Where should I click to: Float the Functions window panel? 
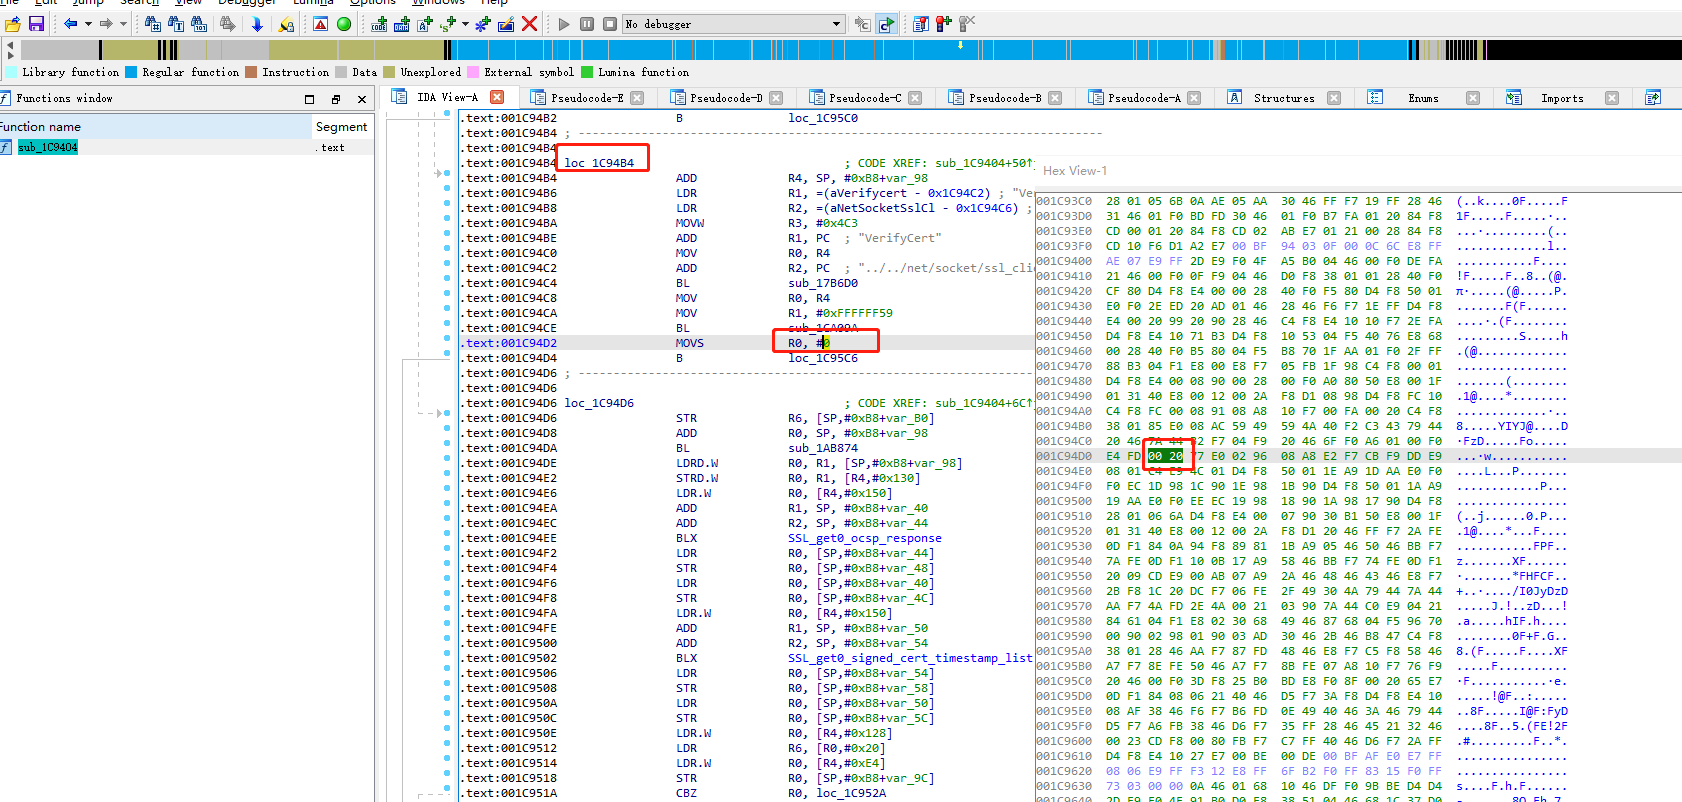(336, 99)
